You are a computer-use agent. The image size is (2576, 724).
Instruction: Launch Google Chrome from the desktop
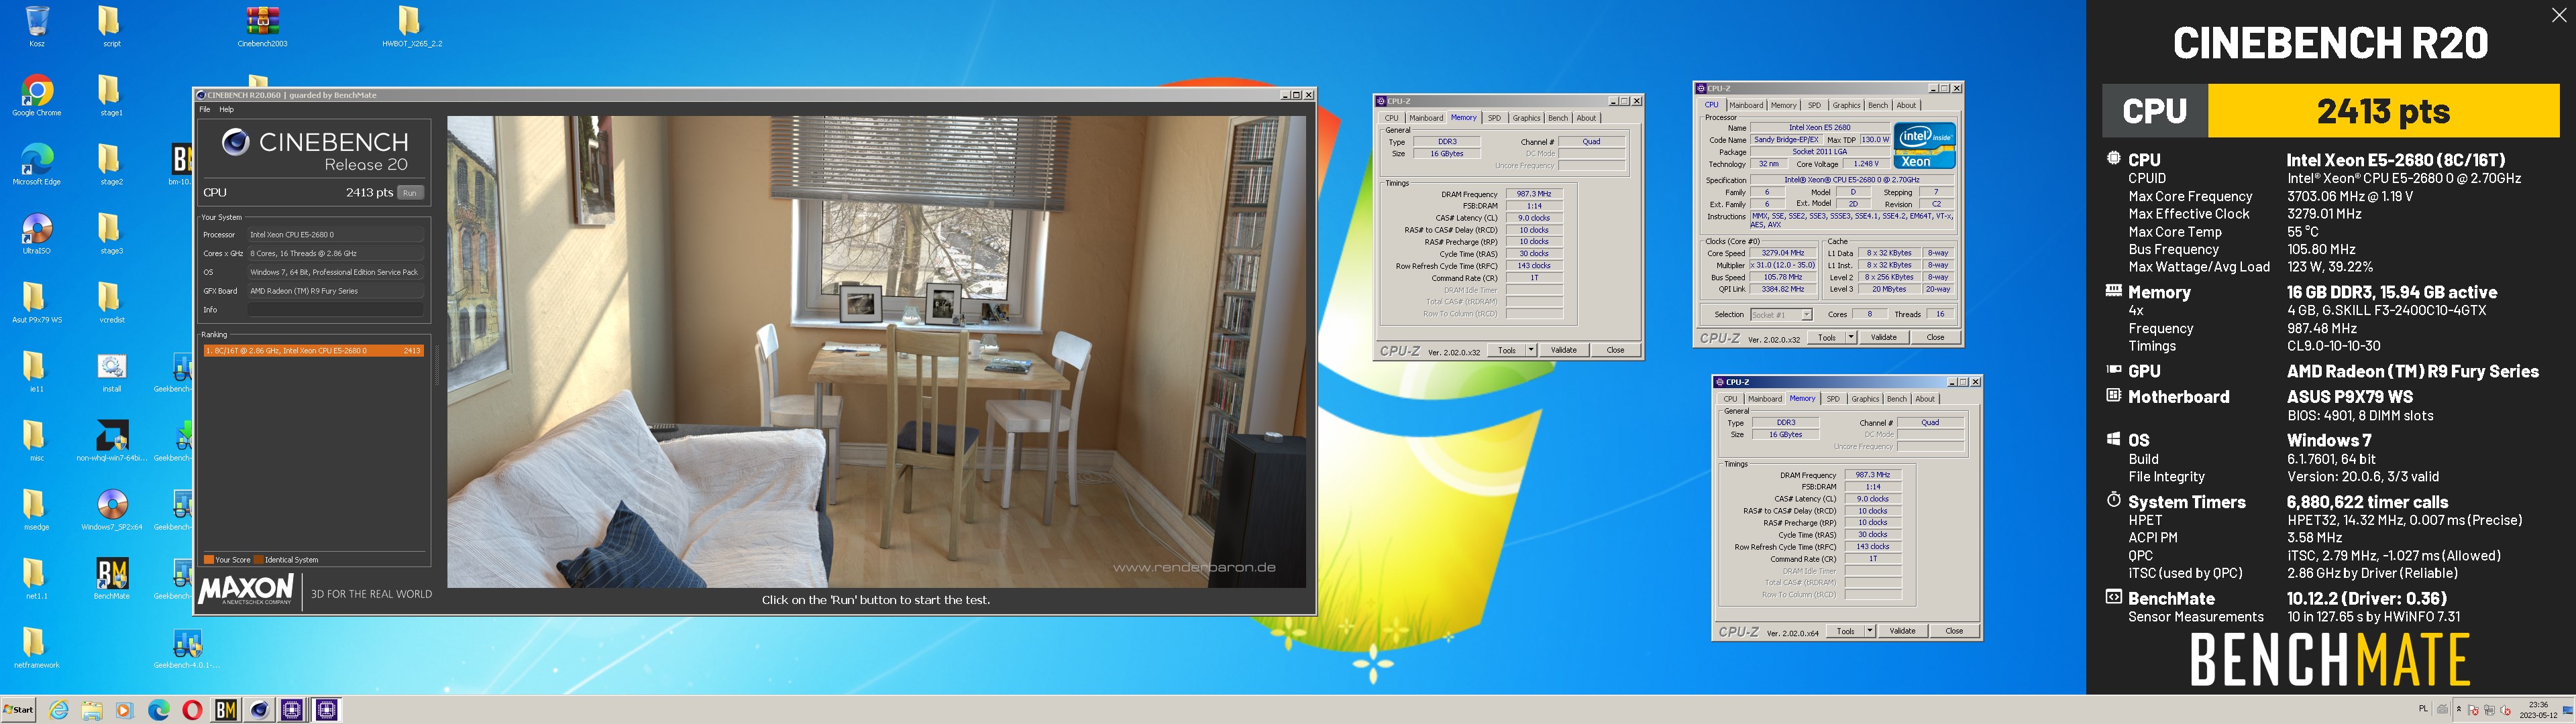coord(37,96)
